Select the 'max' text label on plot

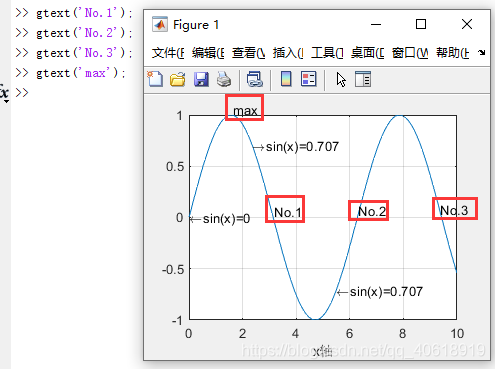pyautogui.click(x=245, y=111)
